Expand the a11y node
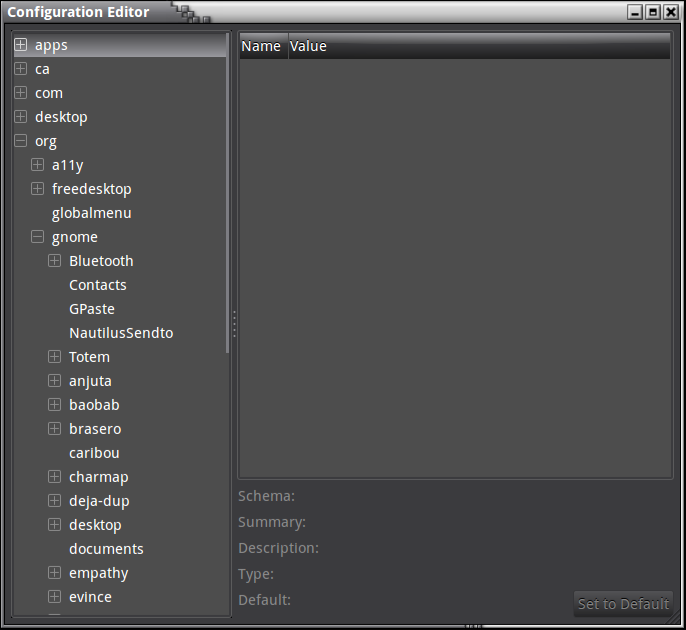This screenshot has width=686, height=630. 37,165
